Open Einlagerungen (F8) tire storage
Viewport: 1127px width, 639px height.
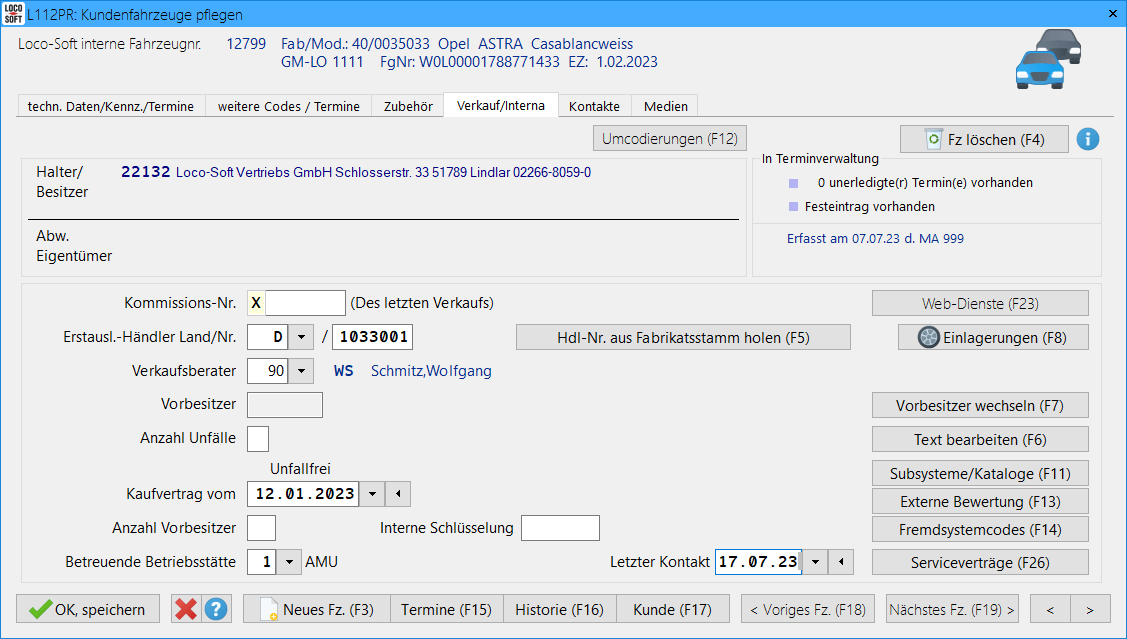coord(980,338)
